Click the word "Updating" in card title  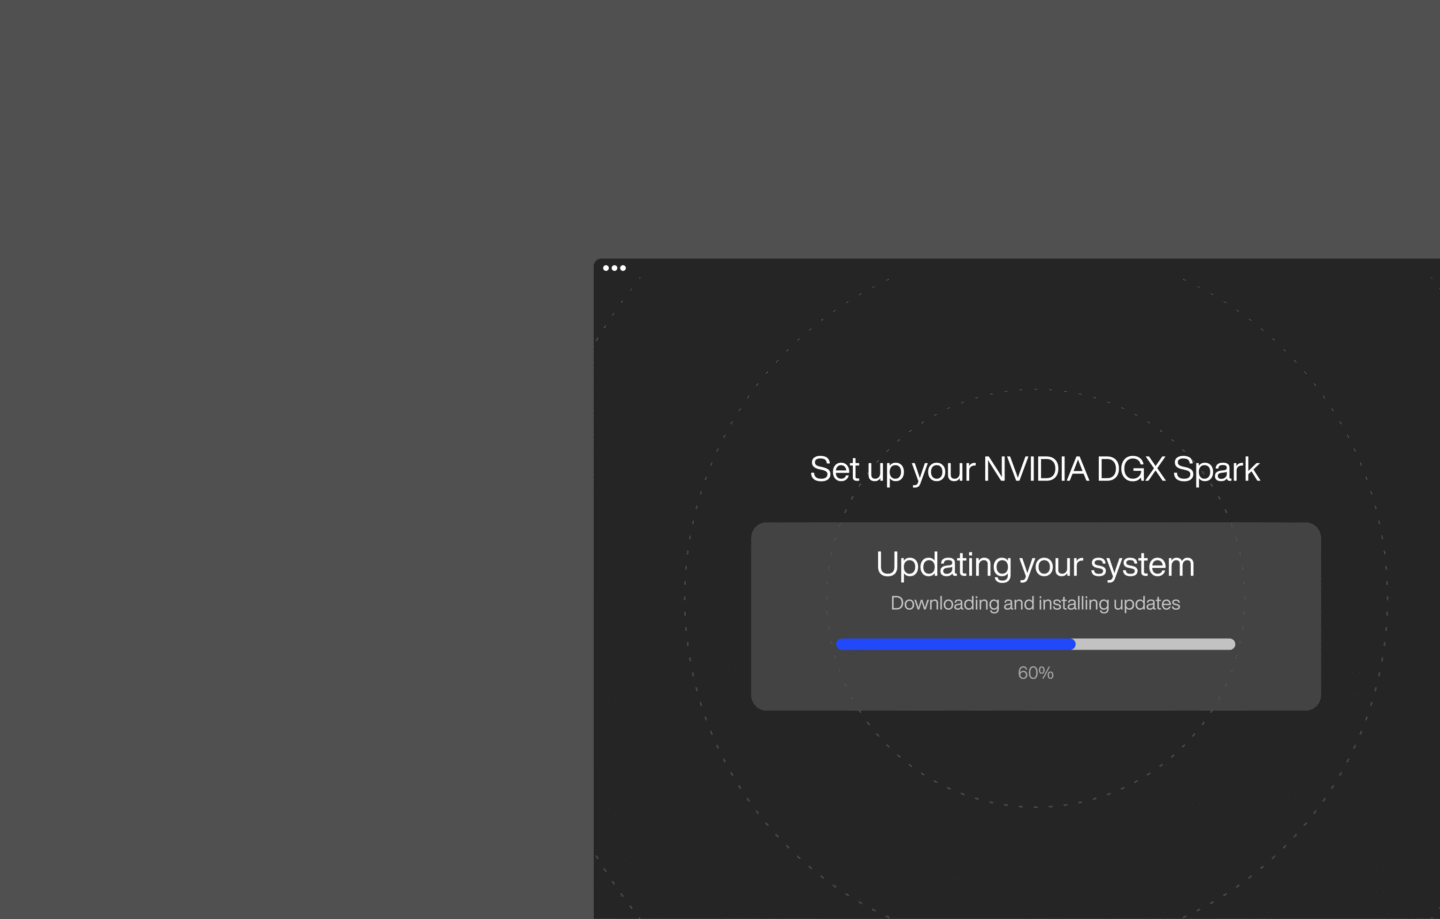coord(943,565)
